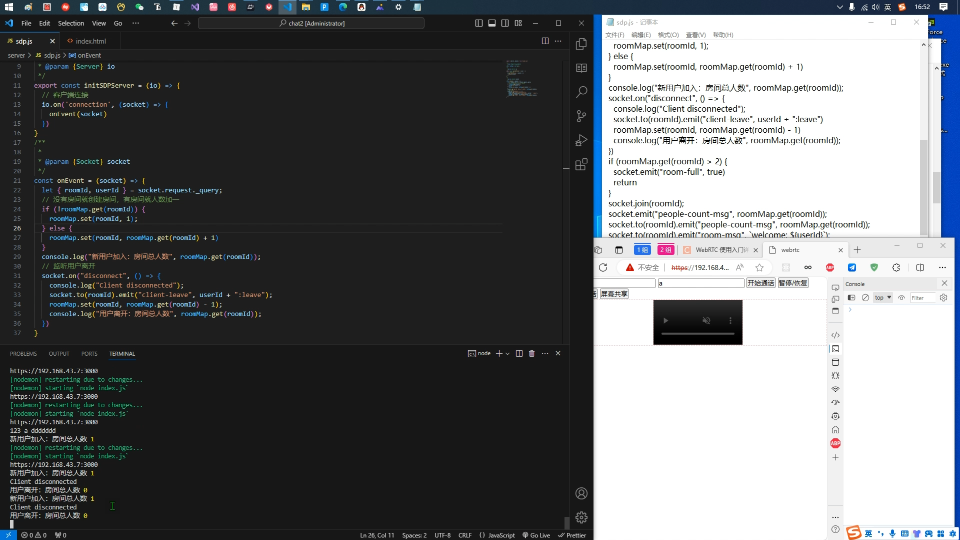Toggle the bottom panel layout button
The width and height of the screenshot is (960, 540).
[x=492, y=23]
